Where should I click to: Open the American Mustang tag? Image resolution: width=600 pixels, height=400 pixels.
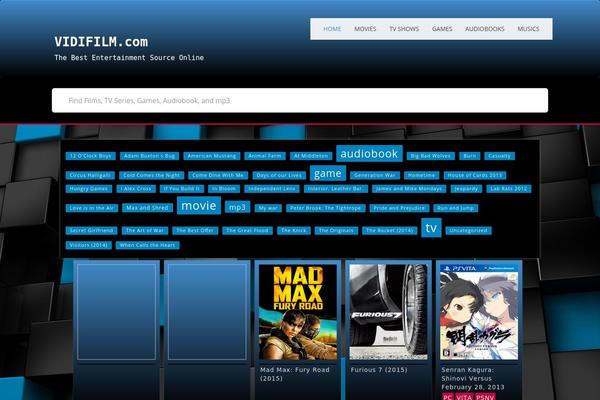[x=212, y=156]
